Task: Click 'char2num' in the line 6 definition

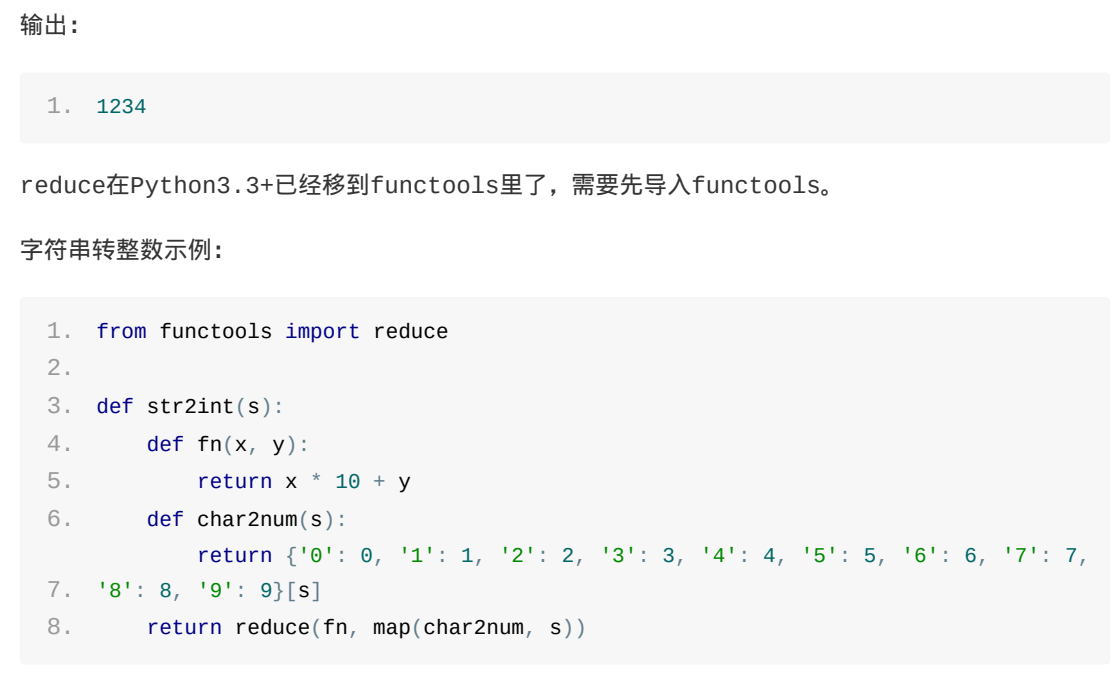Action: point(247,519)
